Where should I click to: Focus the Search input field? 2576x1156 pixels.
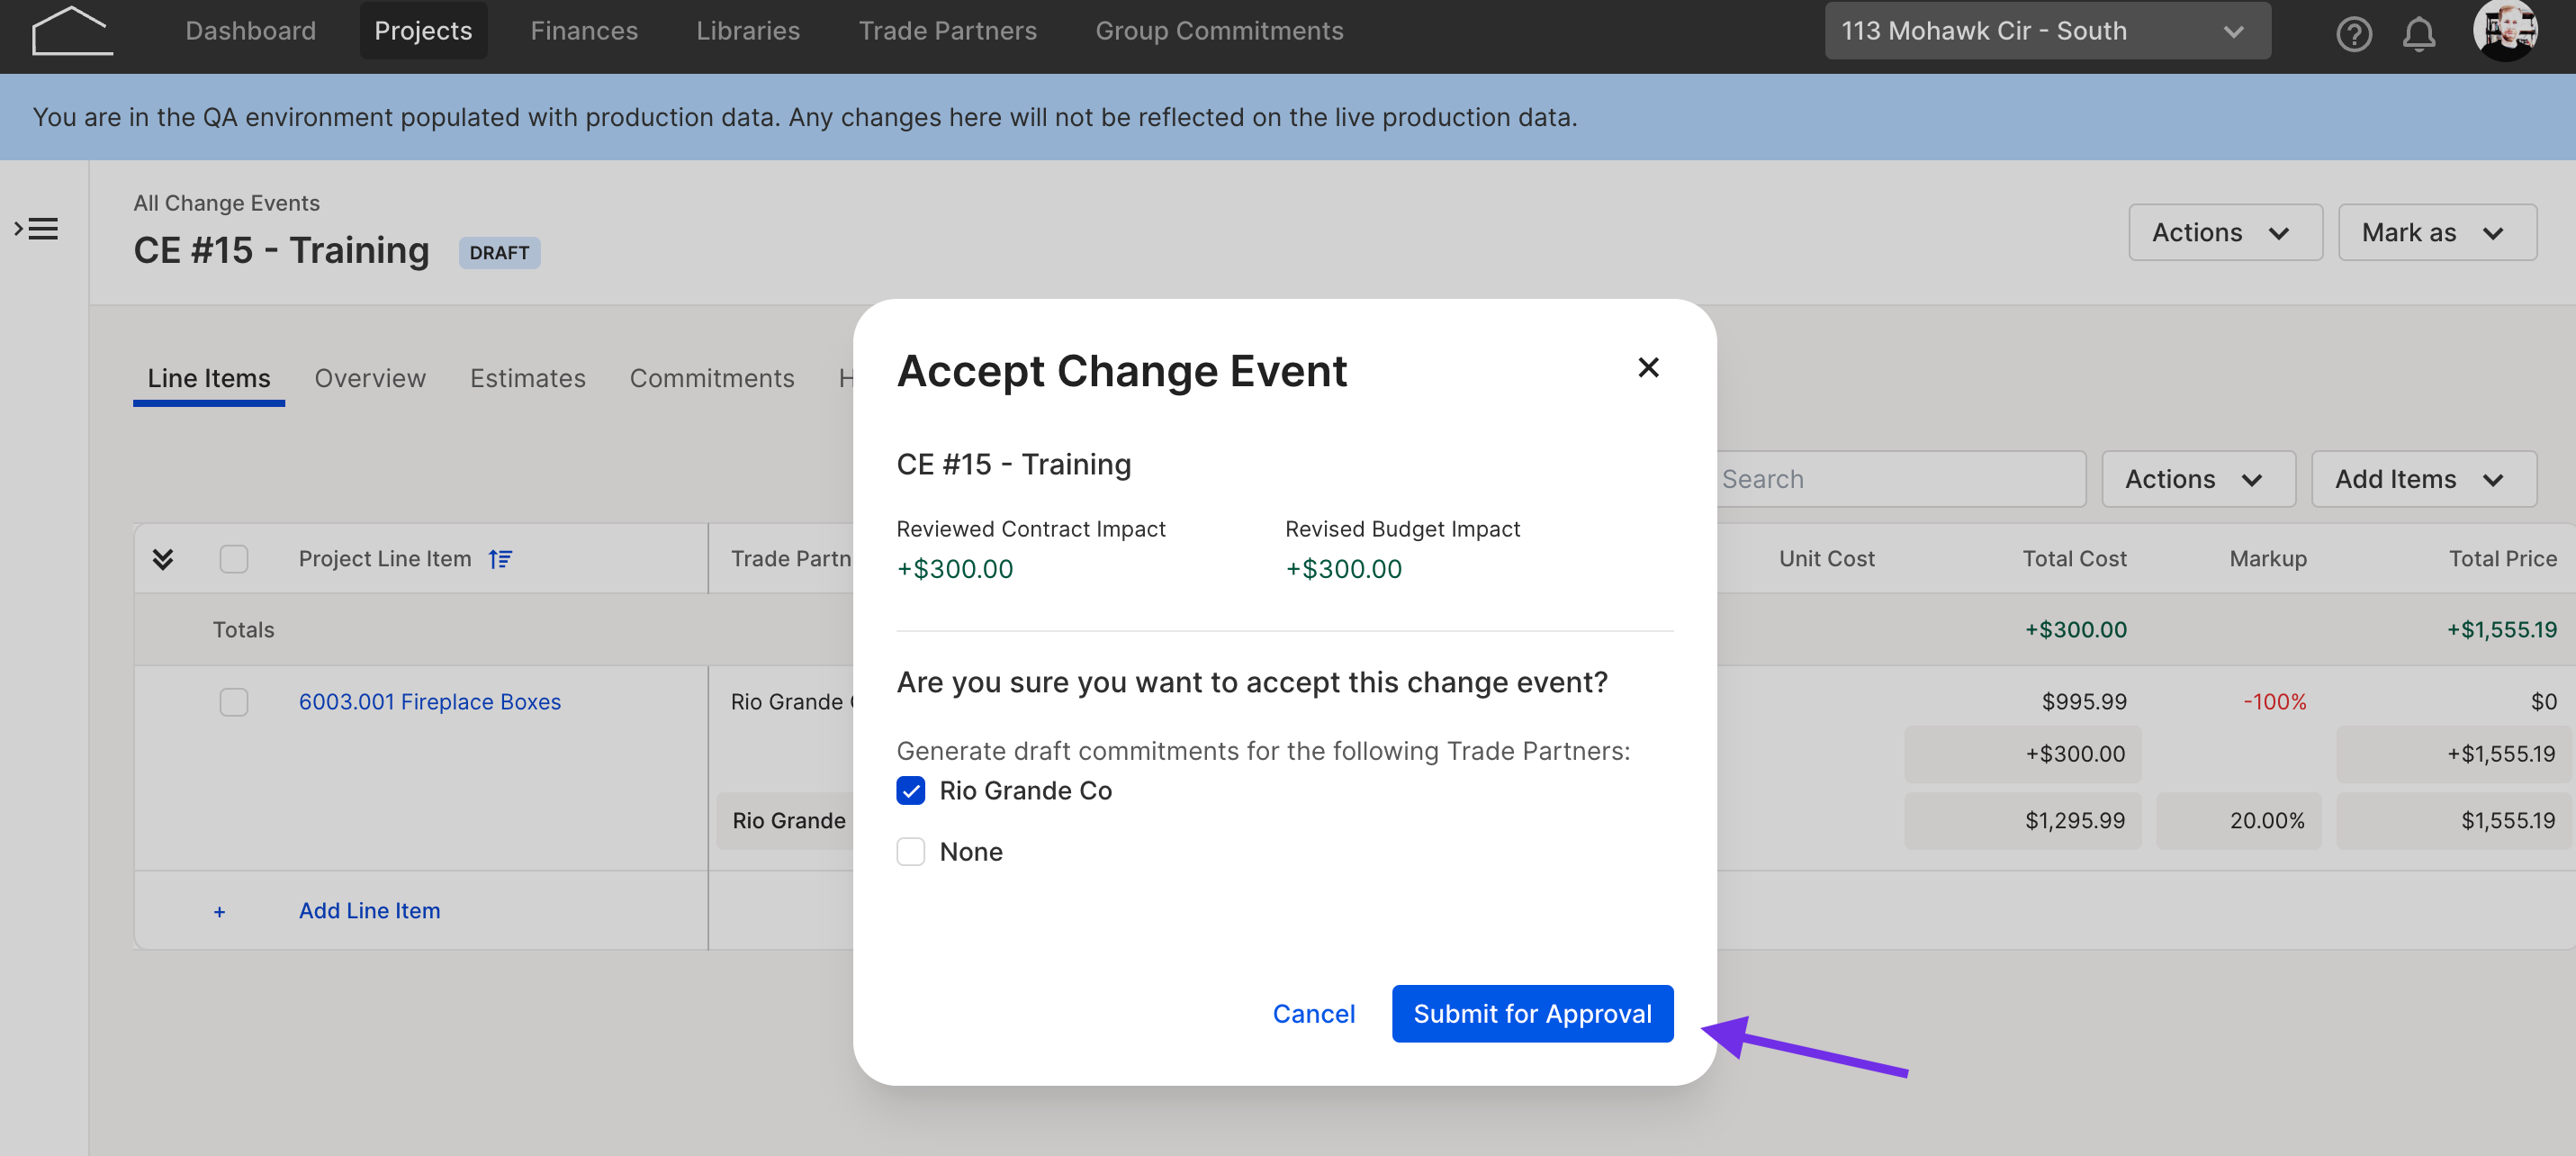[1900, 479]
